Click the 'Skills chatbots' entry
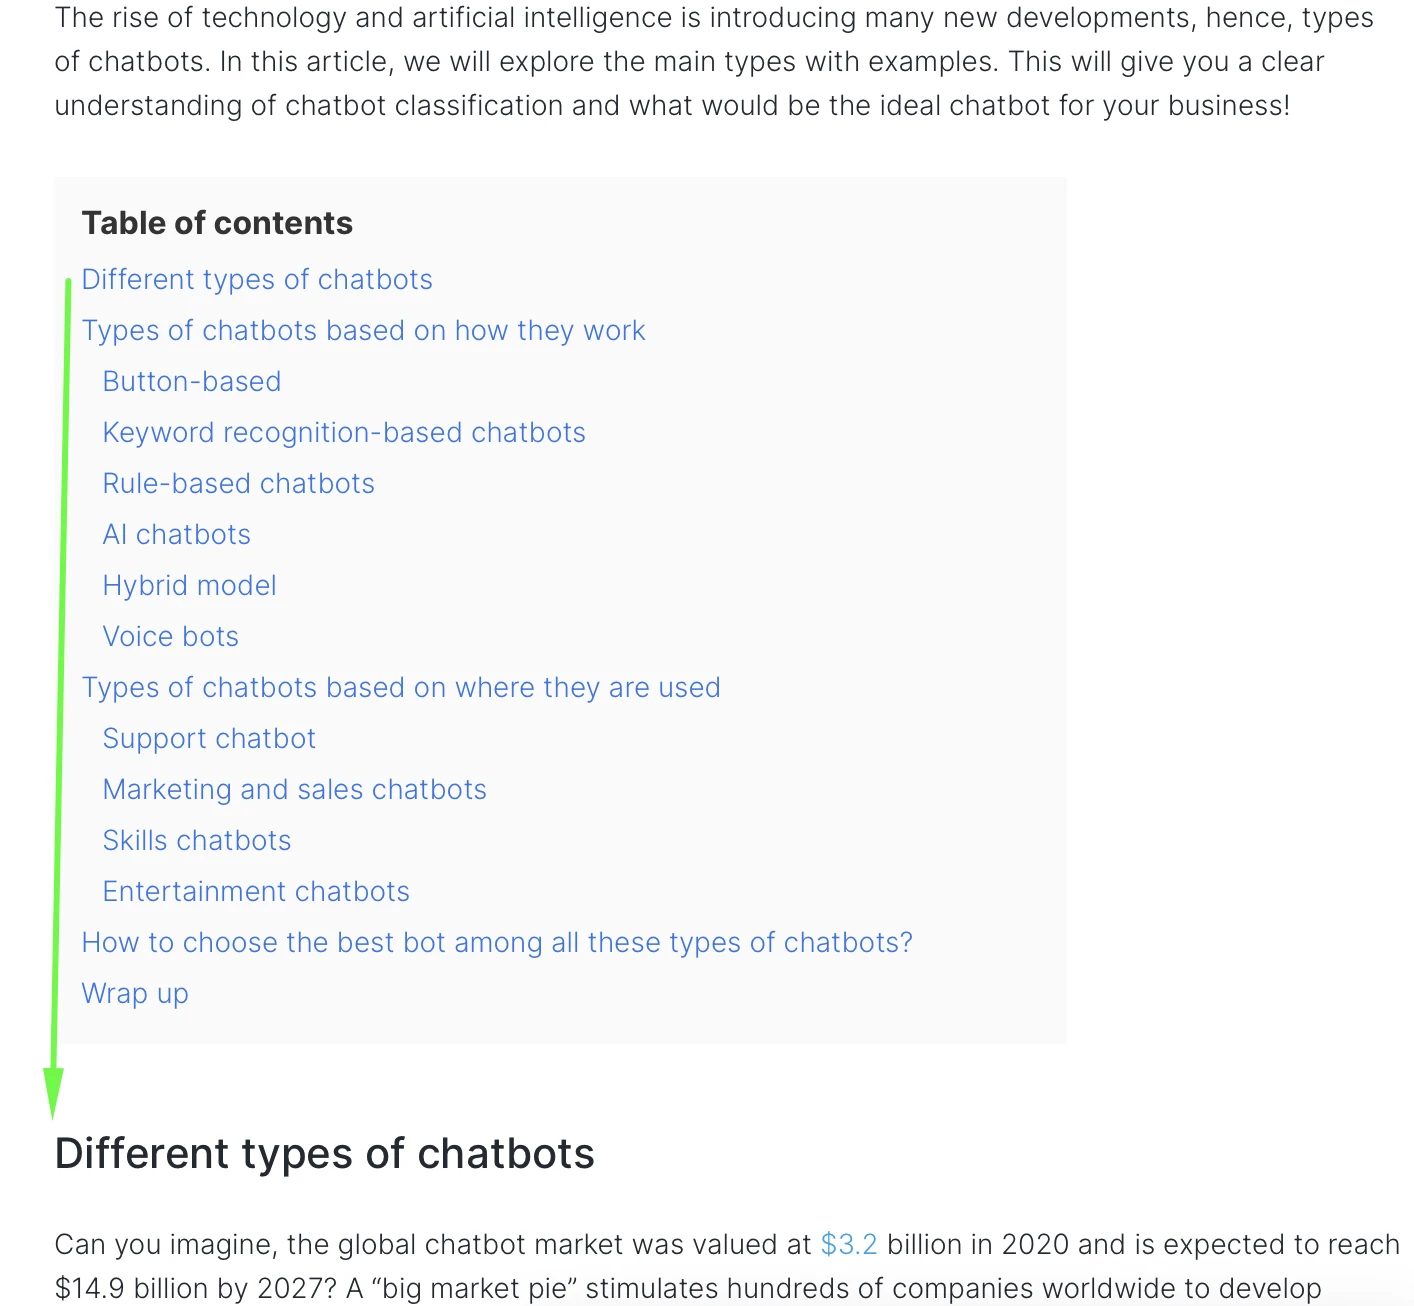This screenshot has height=1306, width=1414. 196,841
